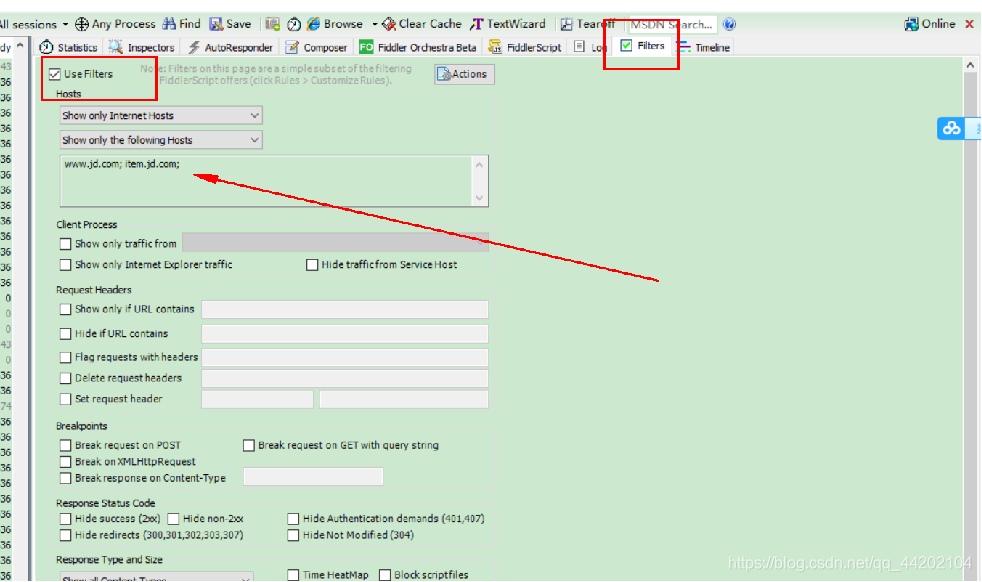
Task: Click the Show only if URL contains field
Action: coord(344,309)
